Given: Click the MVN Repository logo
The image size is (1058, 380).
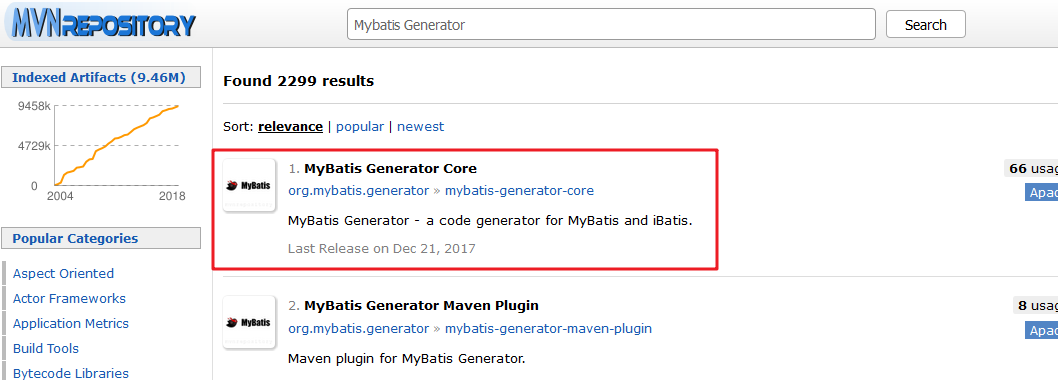Looking at the screenshot, I should coord(101,24).
